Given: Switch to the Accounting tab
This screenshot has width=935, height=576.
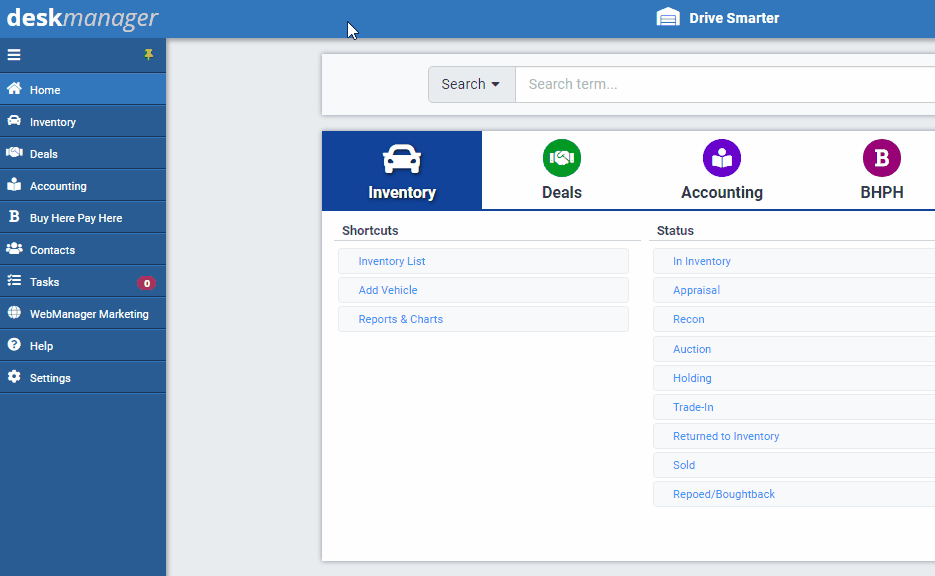Looking at the screenshot, I should pos(722,170).
